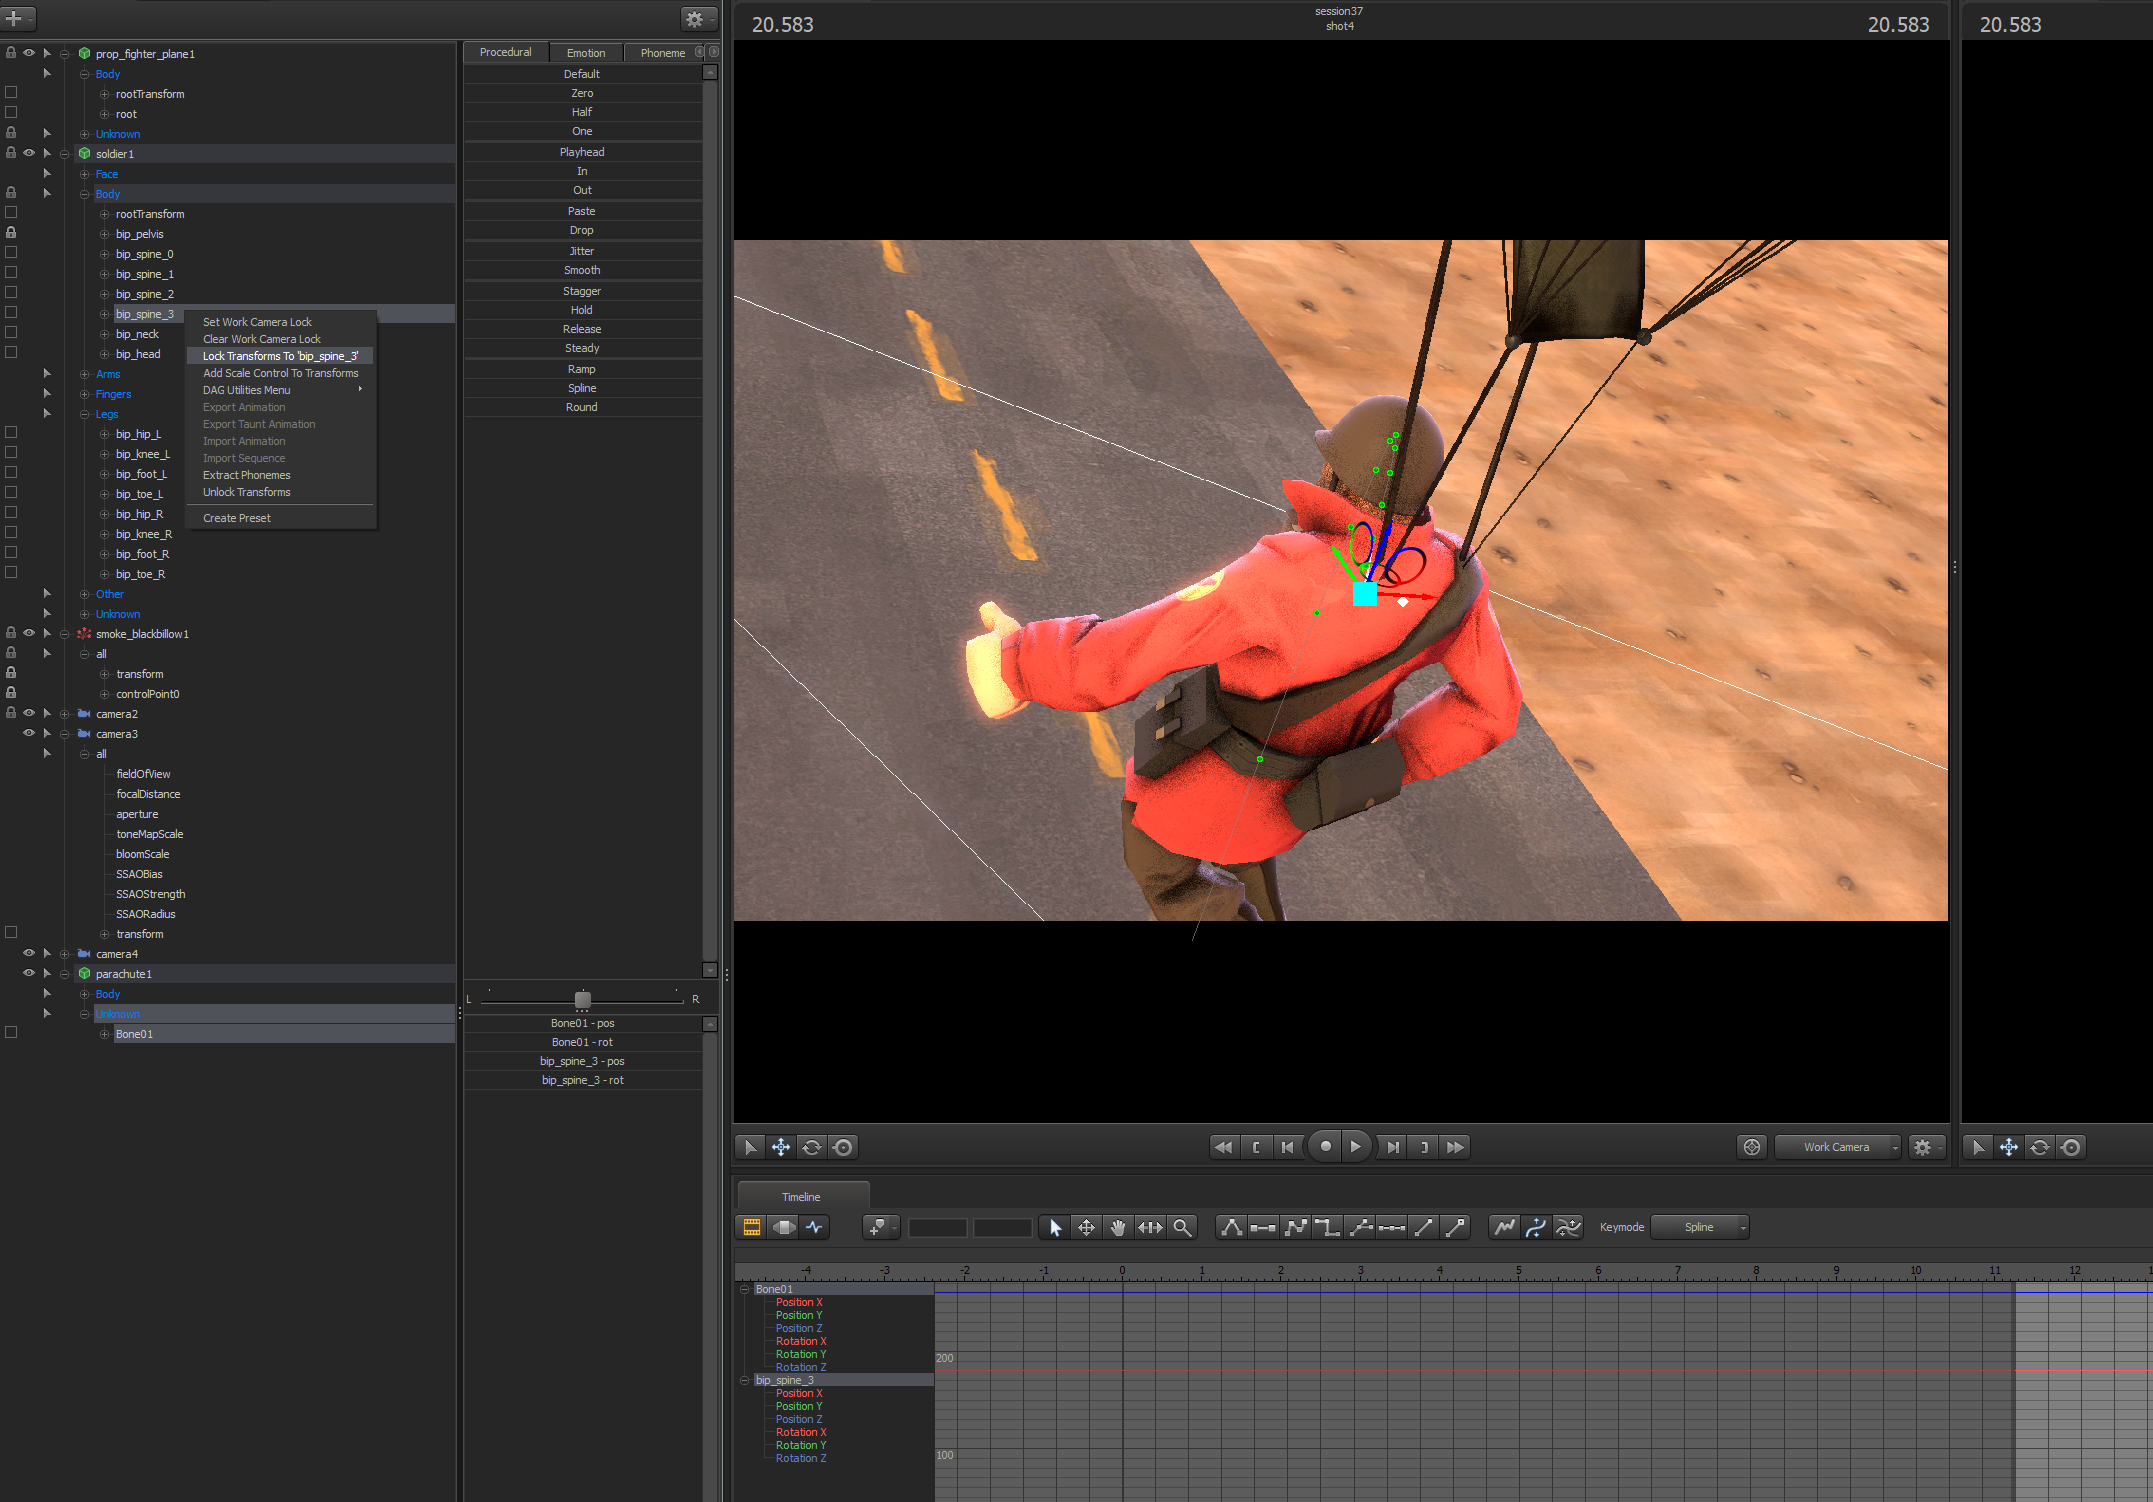The height and width of the screenshot is (1502, 2153).
Task: Click the viewport target reticle icon
Action: click(1752, 1147)
